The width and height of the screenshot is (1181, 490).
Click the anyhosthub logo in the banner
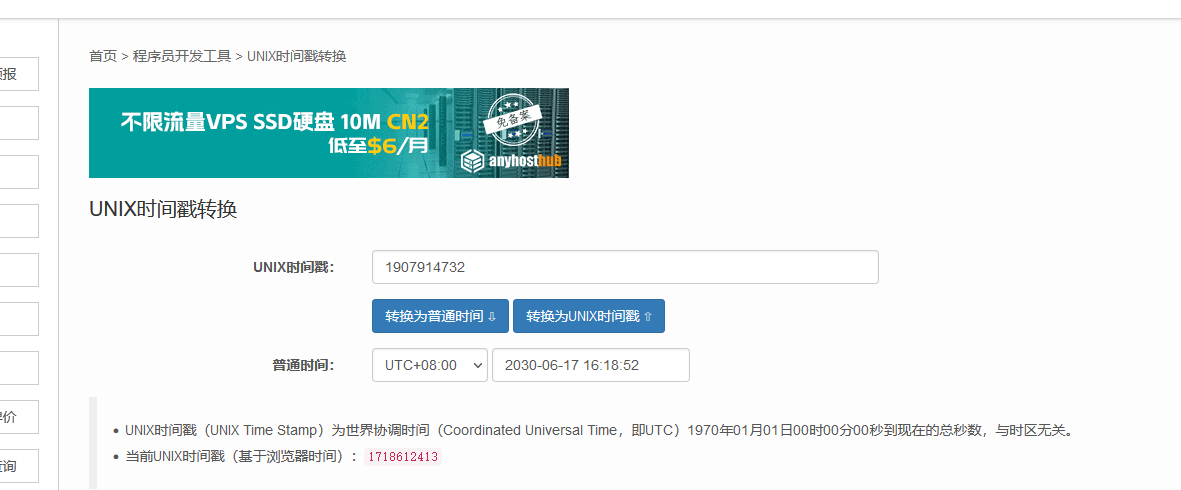(511, 160)
